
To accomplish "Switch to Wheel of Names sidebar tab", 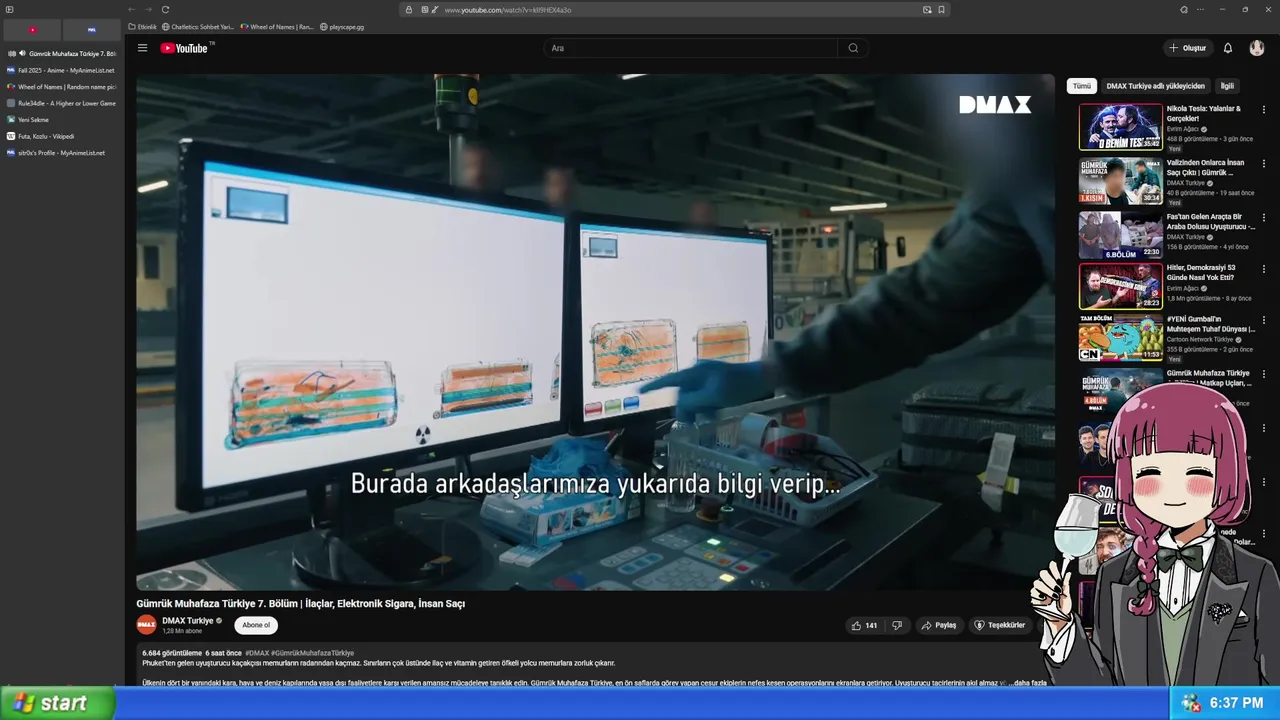I will (61, 87).
